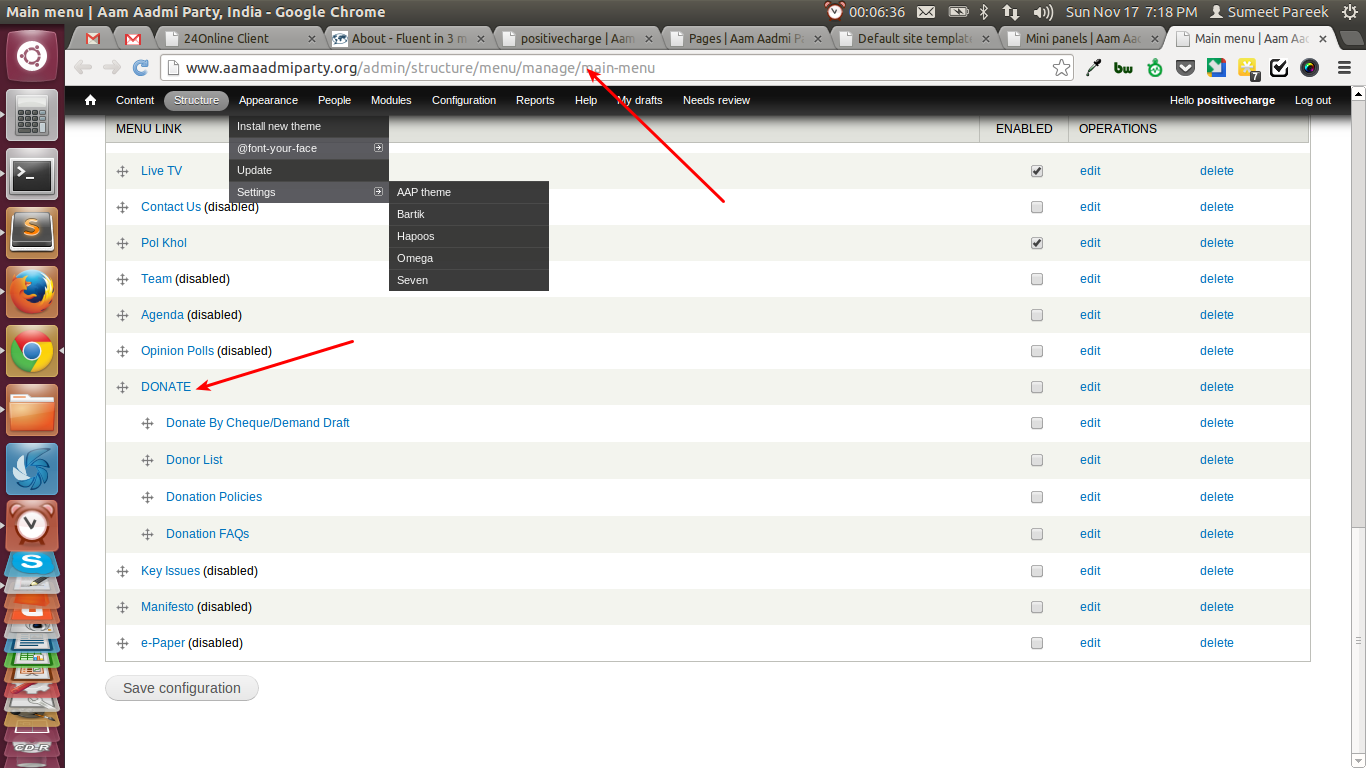Bookmark page with the star icon
This screenshot has height=768, width=1366.
(x=1061, y=68)
